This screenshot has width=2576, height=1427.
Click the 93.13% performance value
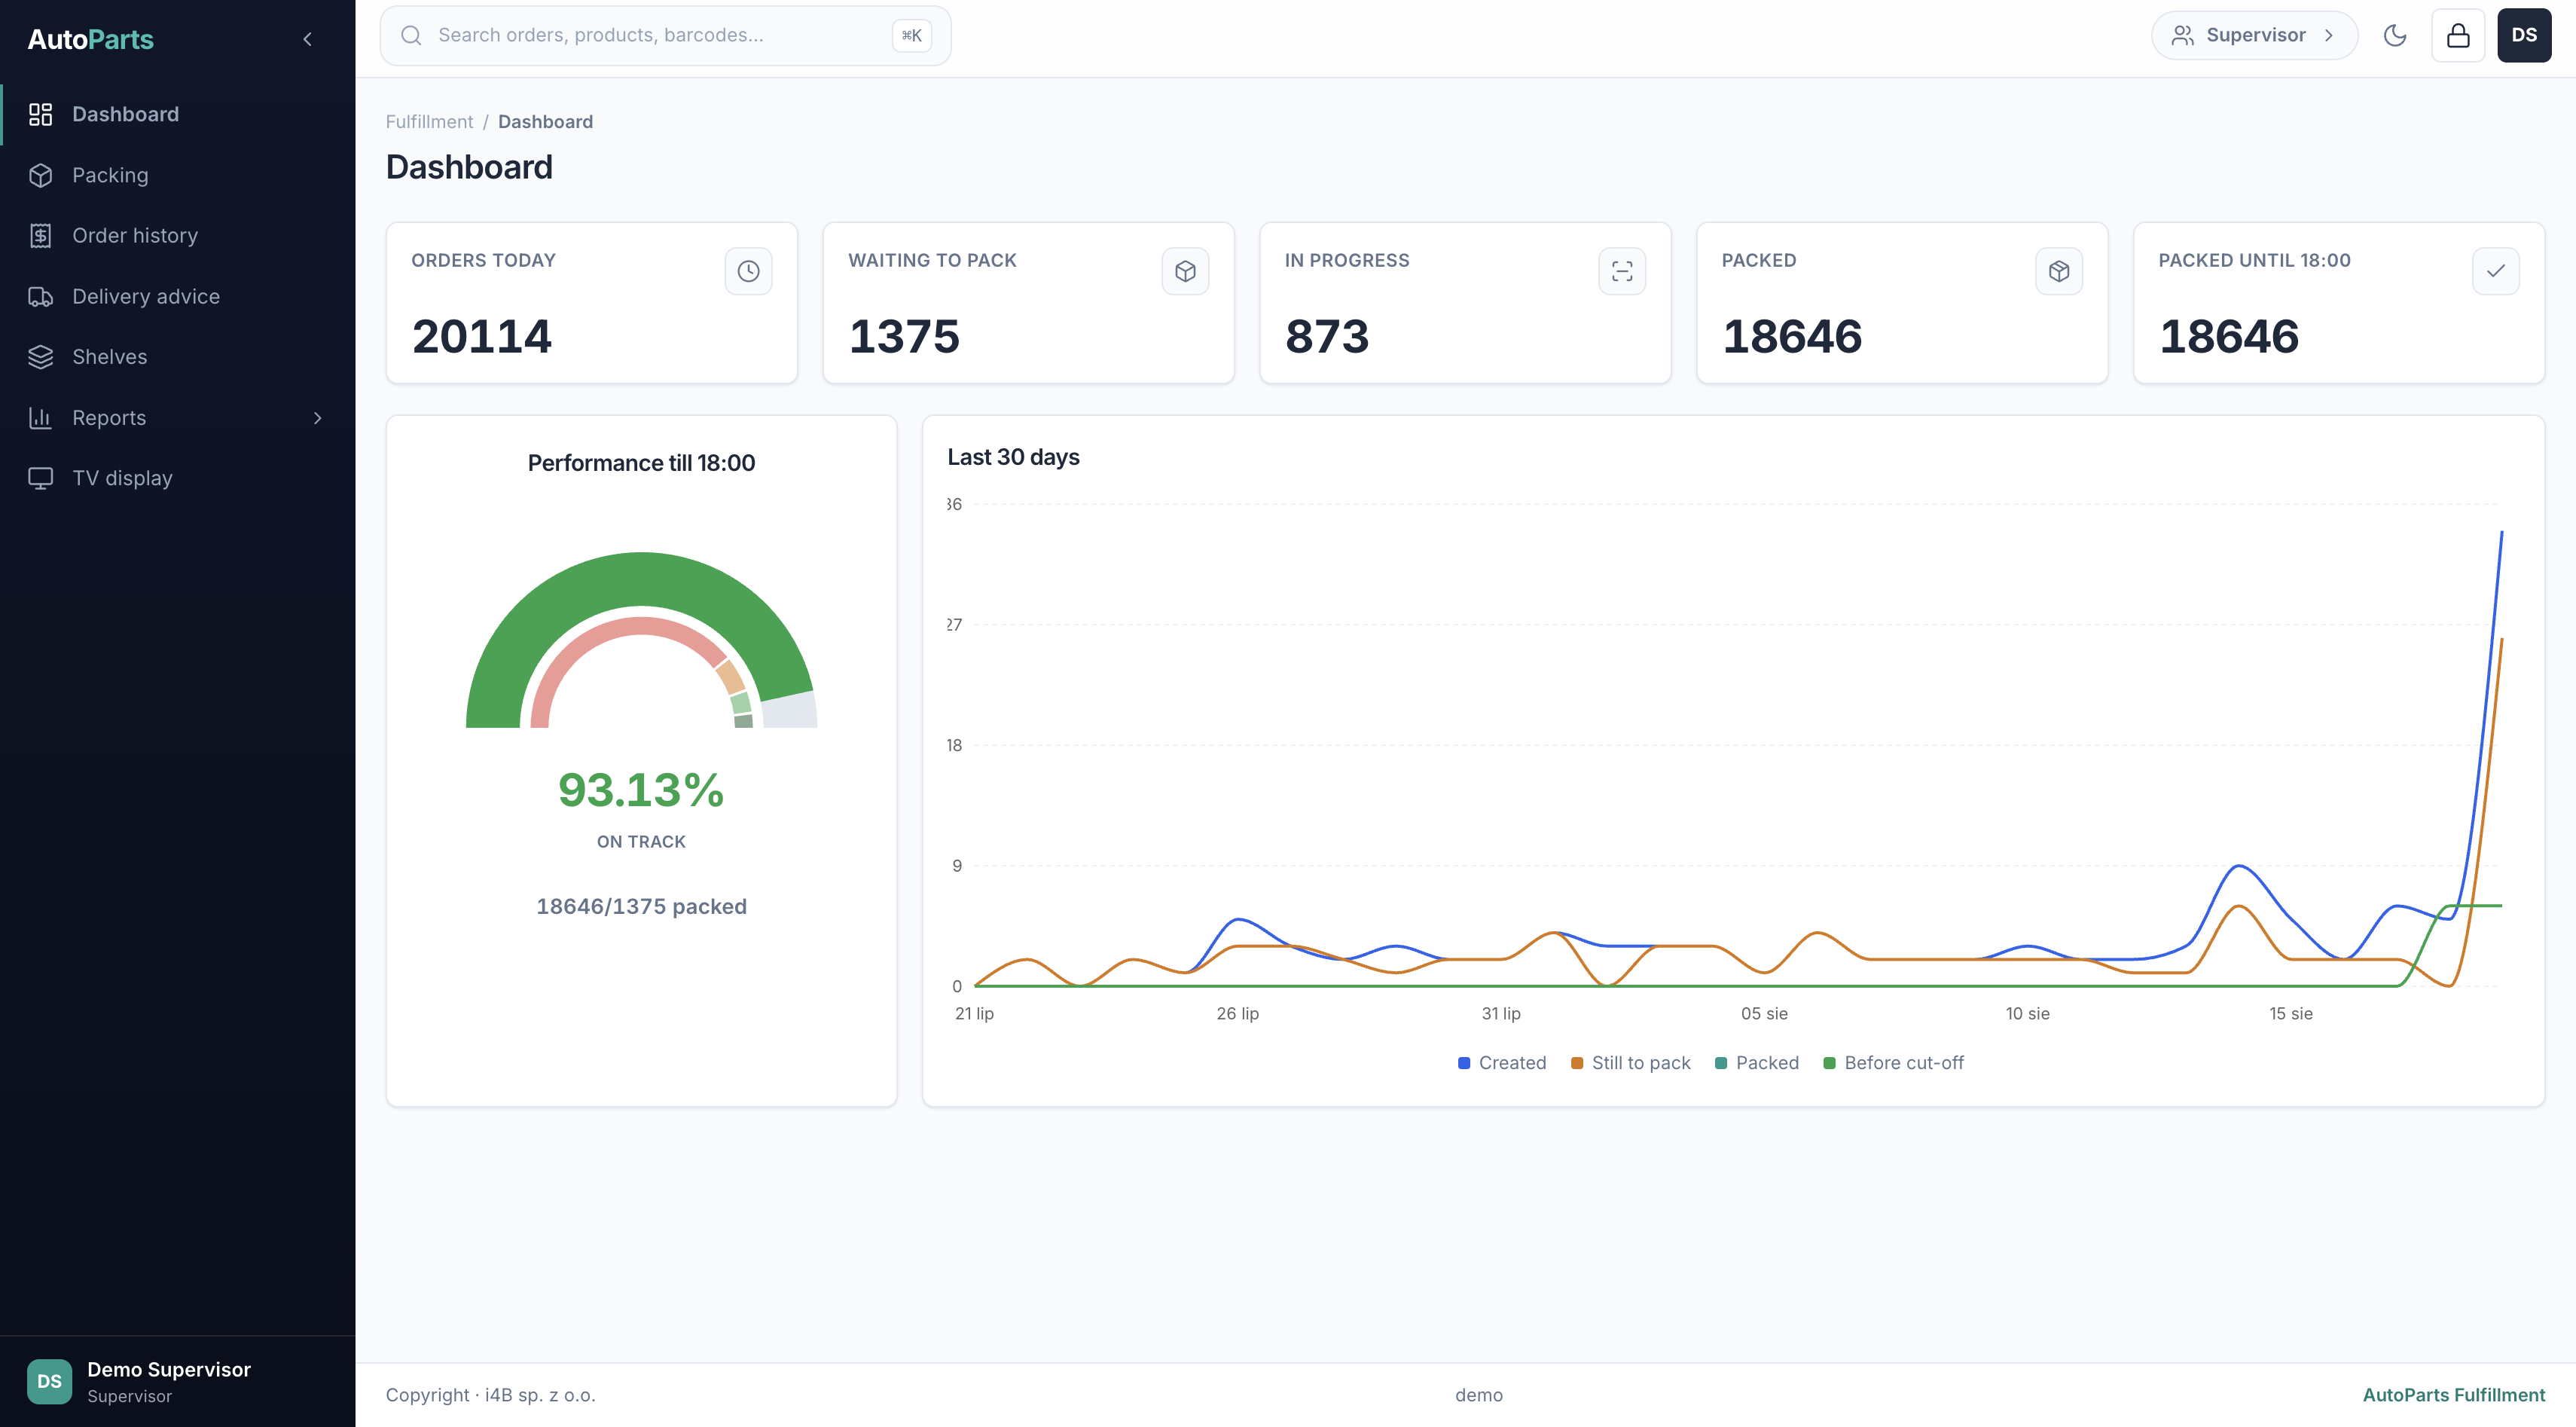click(x=641, y=790)
